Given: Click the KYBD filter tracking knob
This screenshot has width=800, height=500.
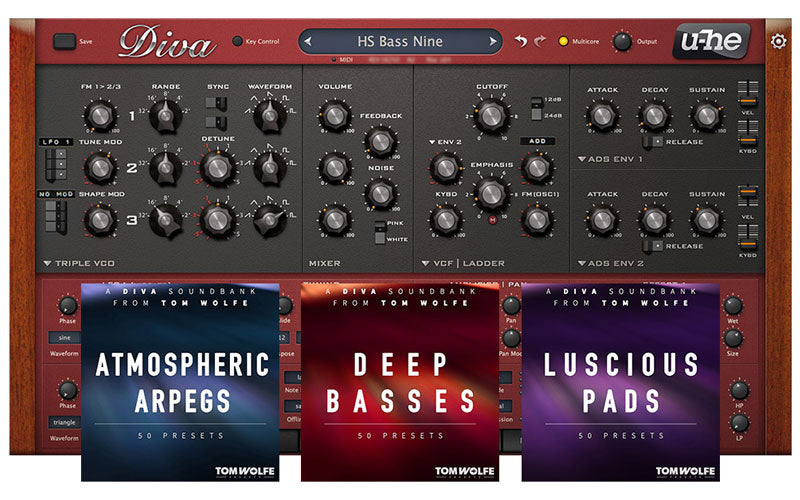Looking at the screenshot, I should 445,220.
